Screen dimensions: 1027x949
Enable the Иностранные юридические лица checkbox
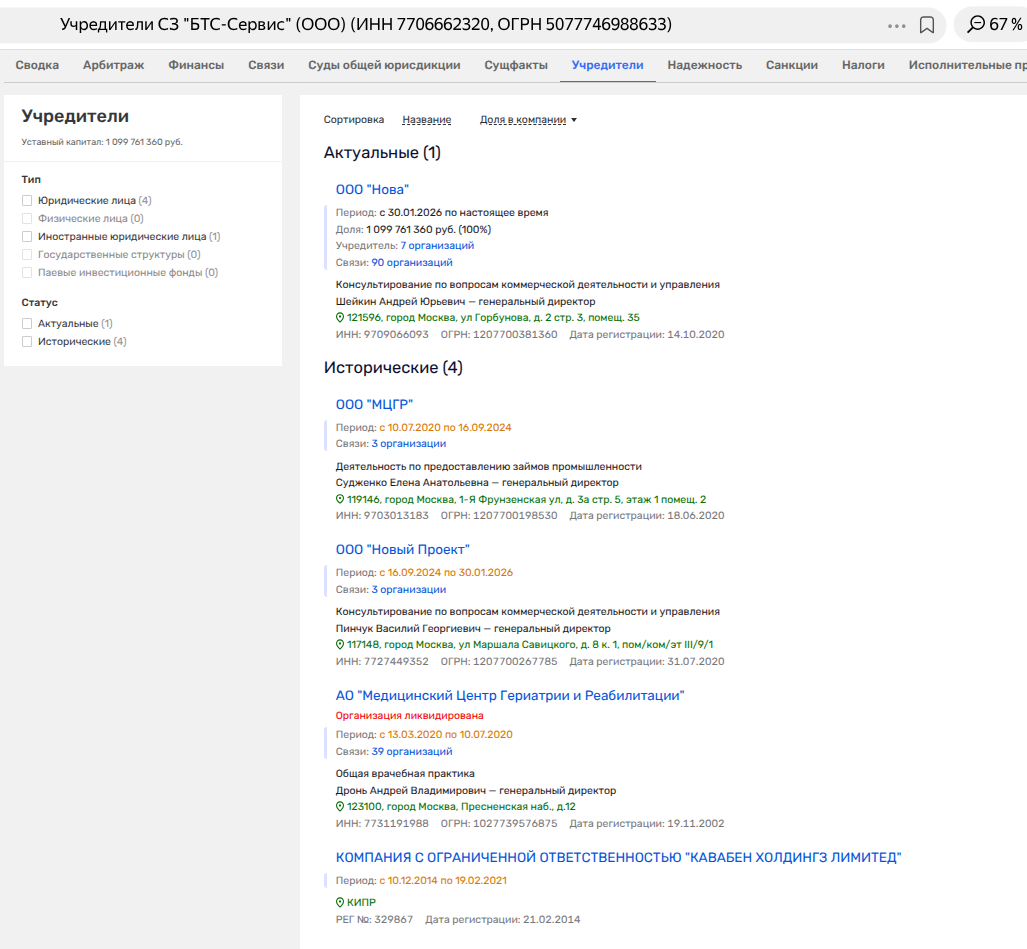[x=28, y=237]
